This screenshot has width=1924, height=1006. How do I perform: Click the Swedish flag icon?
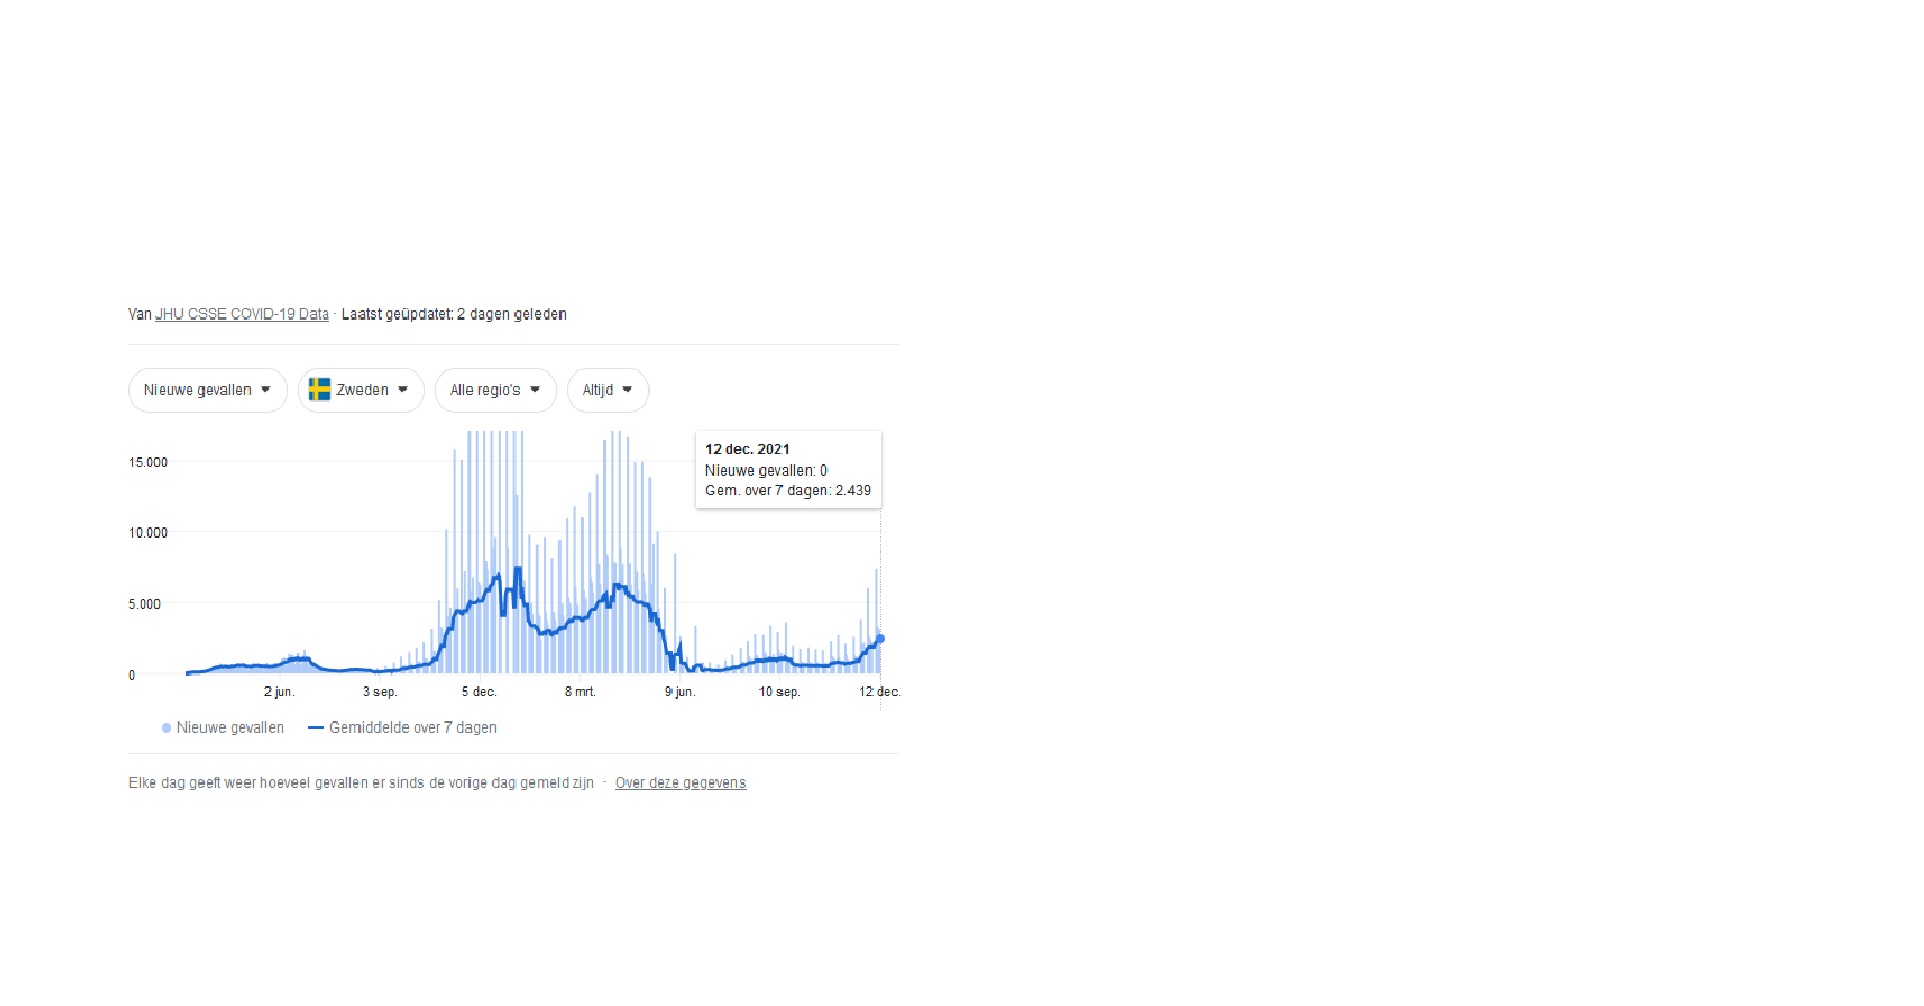[x=319, y=390]
